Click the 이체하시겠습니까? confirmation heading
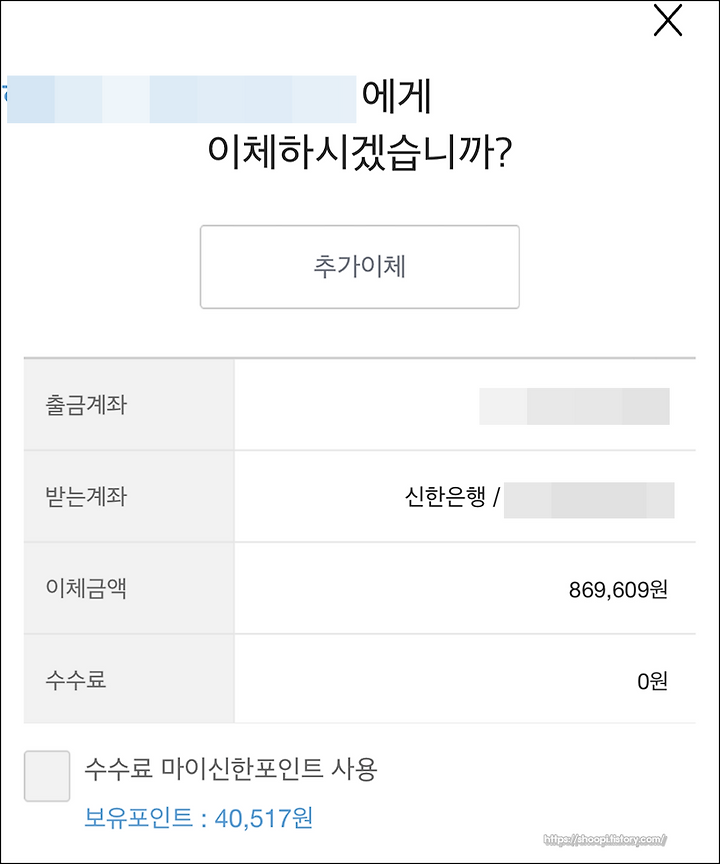The width and height of the screenshot is (720, 864). pos(360,152)
